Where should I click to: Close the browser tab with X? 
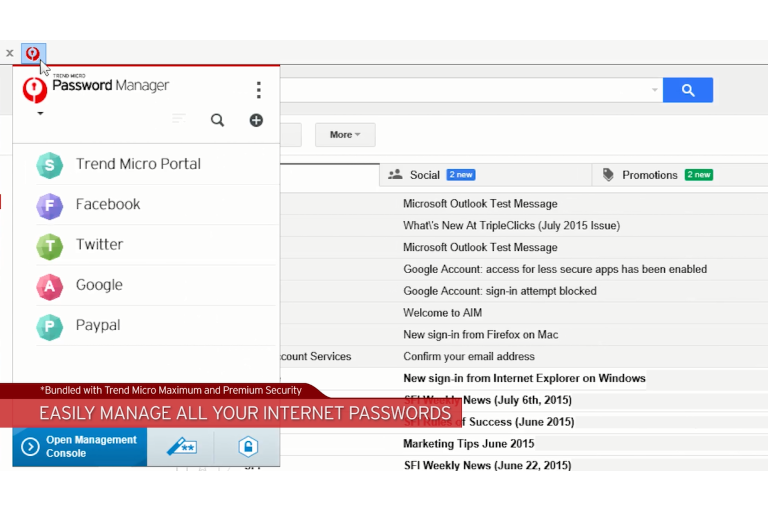(10, 53)
